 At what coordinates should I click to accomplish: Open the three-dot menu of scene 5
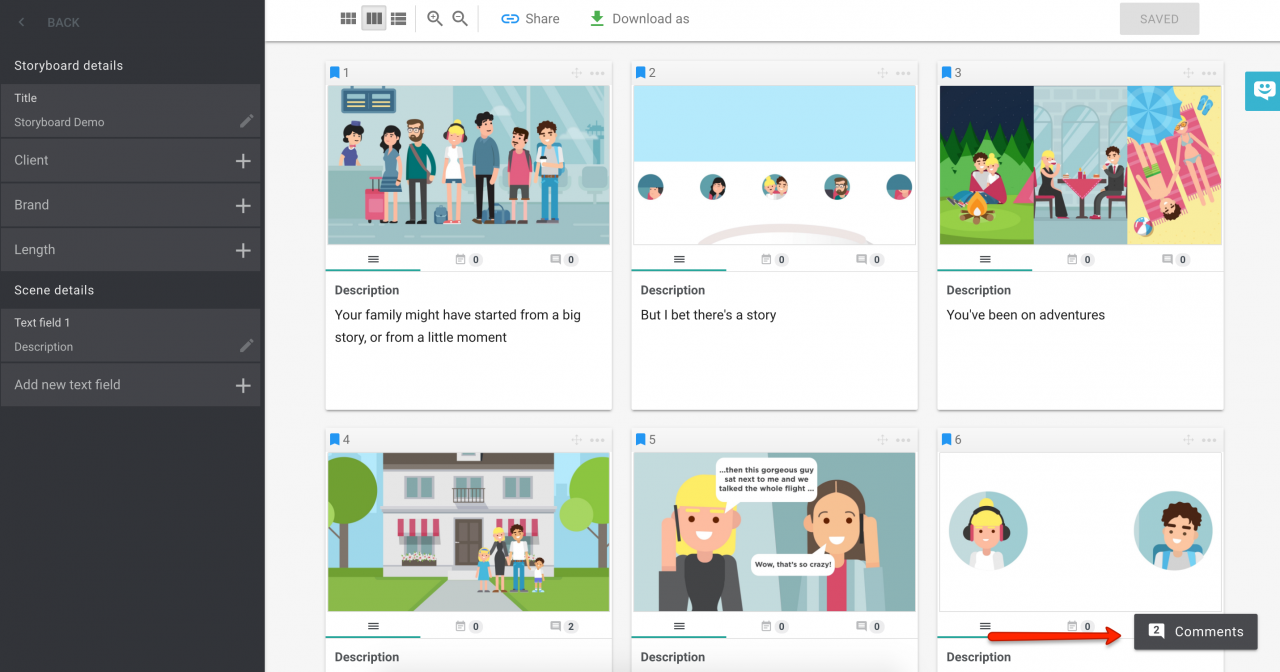click(x=903, y=440)
